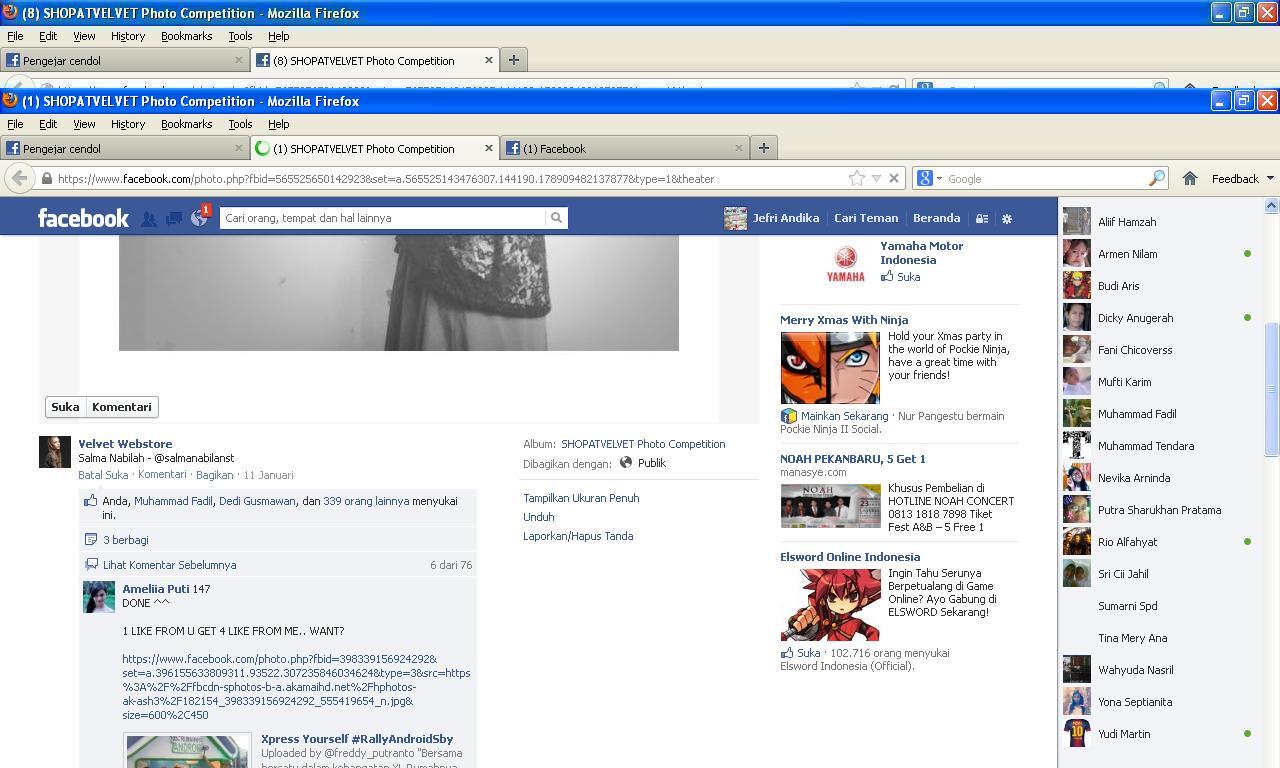Open Bookmarks menu in front Firefox window
The width and height of the screenshot is (1280, 768).
point(186,124)
